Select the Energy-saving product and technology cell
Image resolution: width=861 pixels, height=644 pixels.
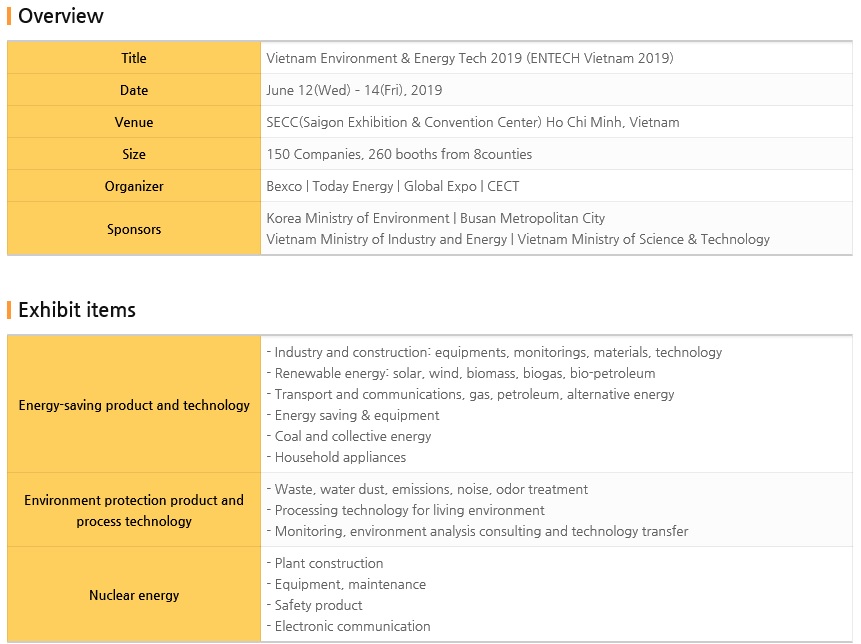click(134, 405)
